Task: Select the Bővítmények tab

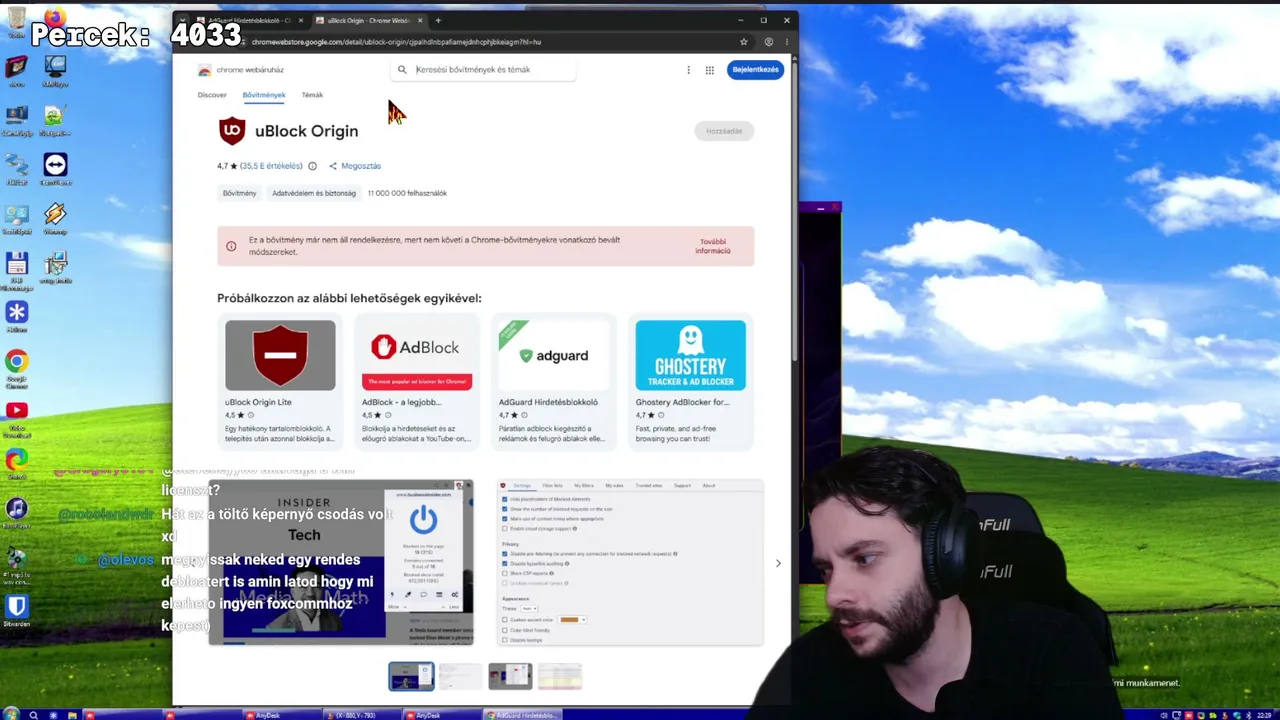Action: [x=264, y=95]
